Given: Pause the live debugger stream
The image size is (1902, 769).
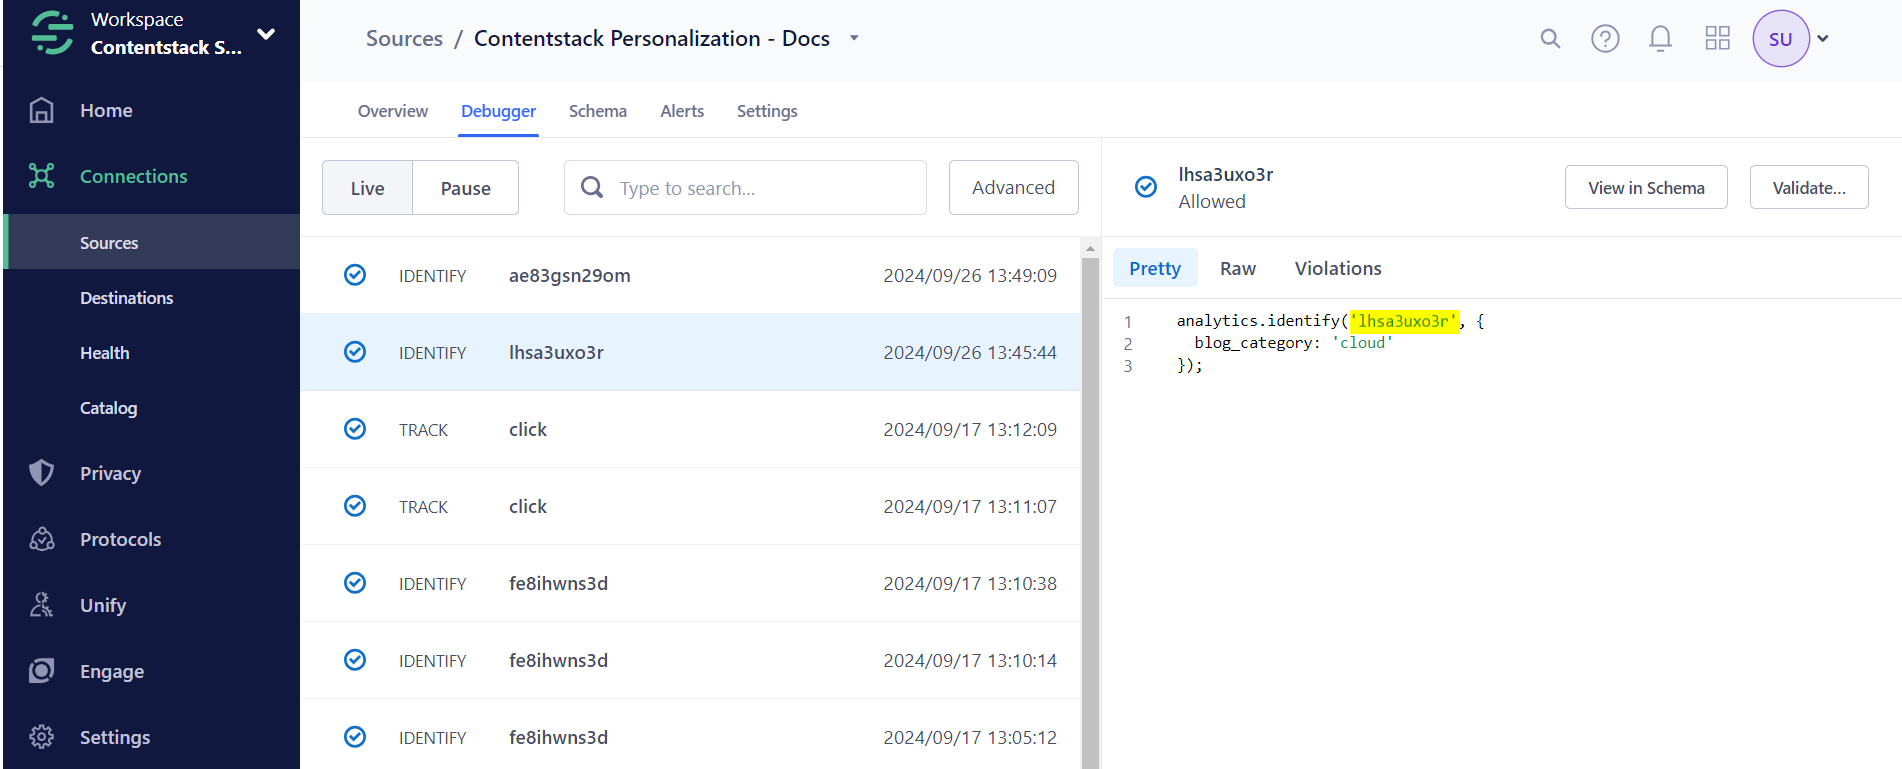Looking at the screenshot, I should point(466,188).
